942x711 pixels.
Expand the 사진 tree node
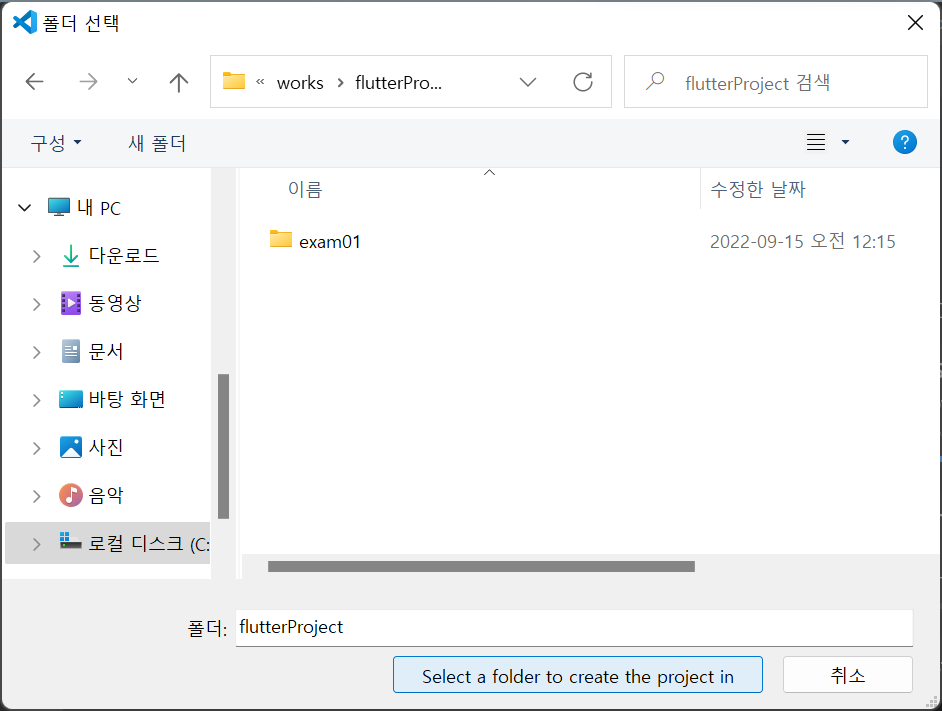coord(37,448)
